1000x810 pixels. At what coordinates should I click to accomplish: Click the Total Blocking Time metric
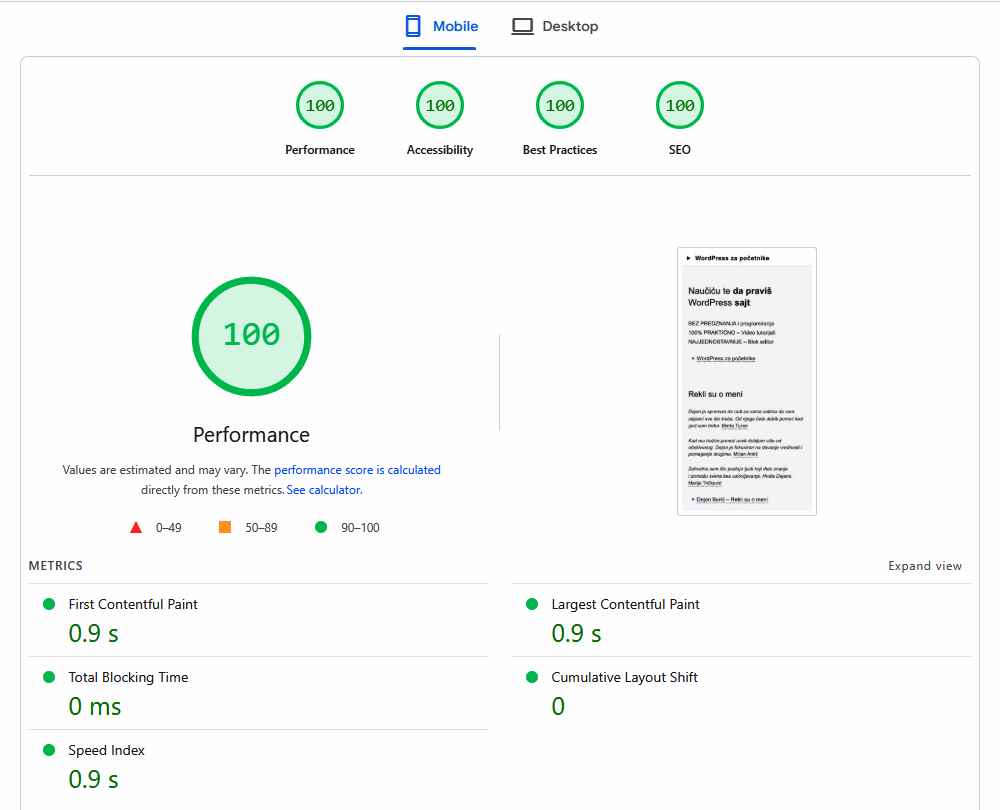click(x=128, y=678)
